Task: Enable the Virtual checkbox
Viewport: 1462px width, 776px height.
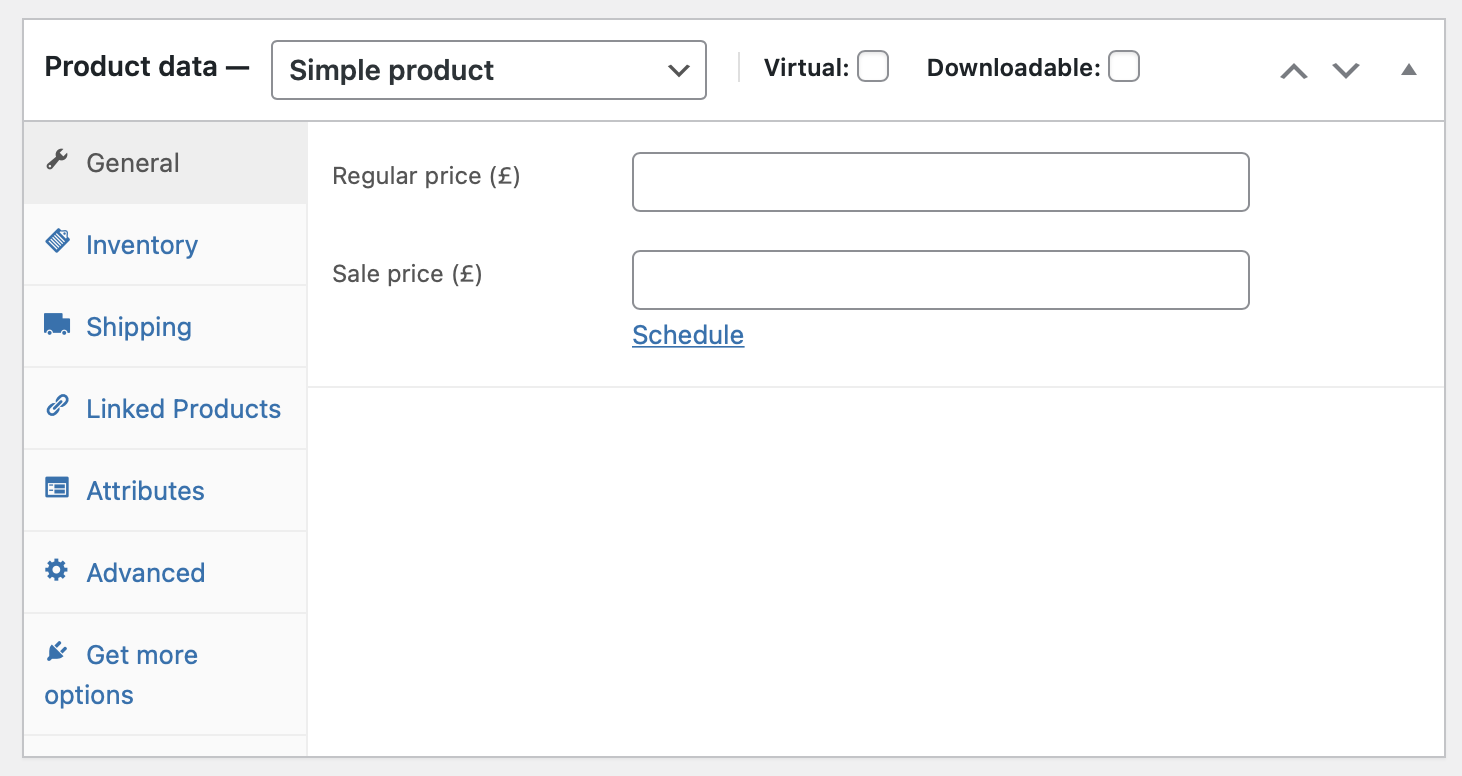Action: coord(873,67)
